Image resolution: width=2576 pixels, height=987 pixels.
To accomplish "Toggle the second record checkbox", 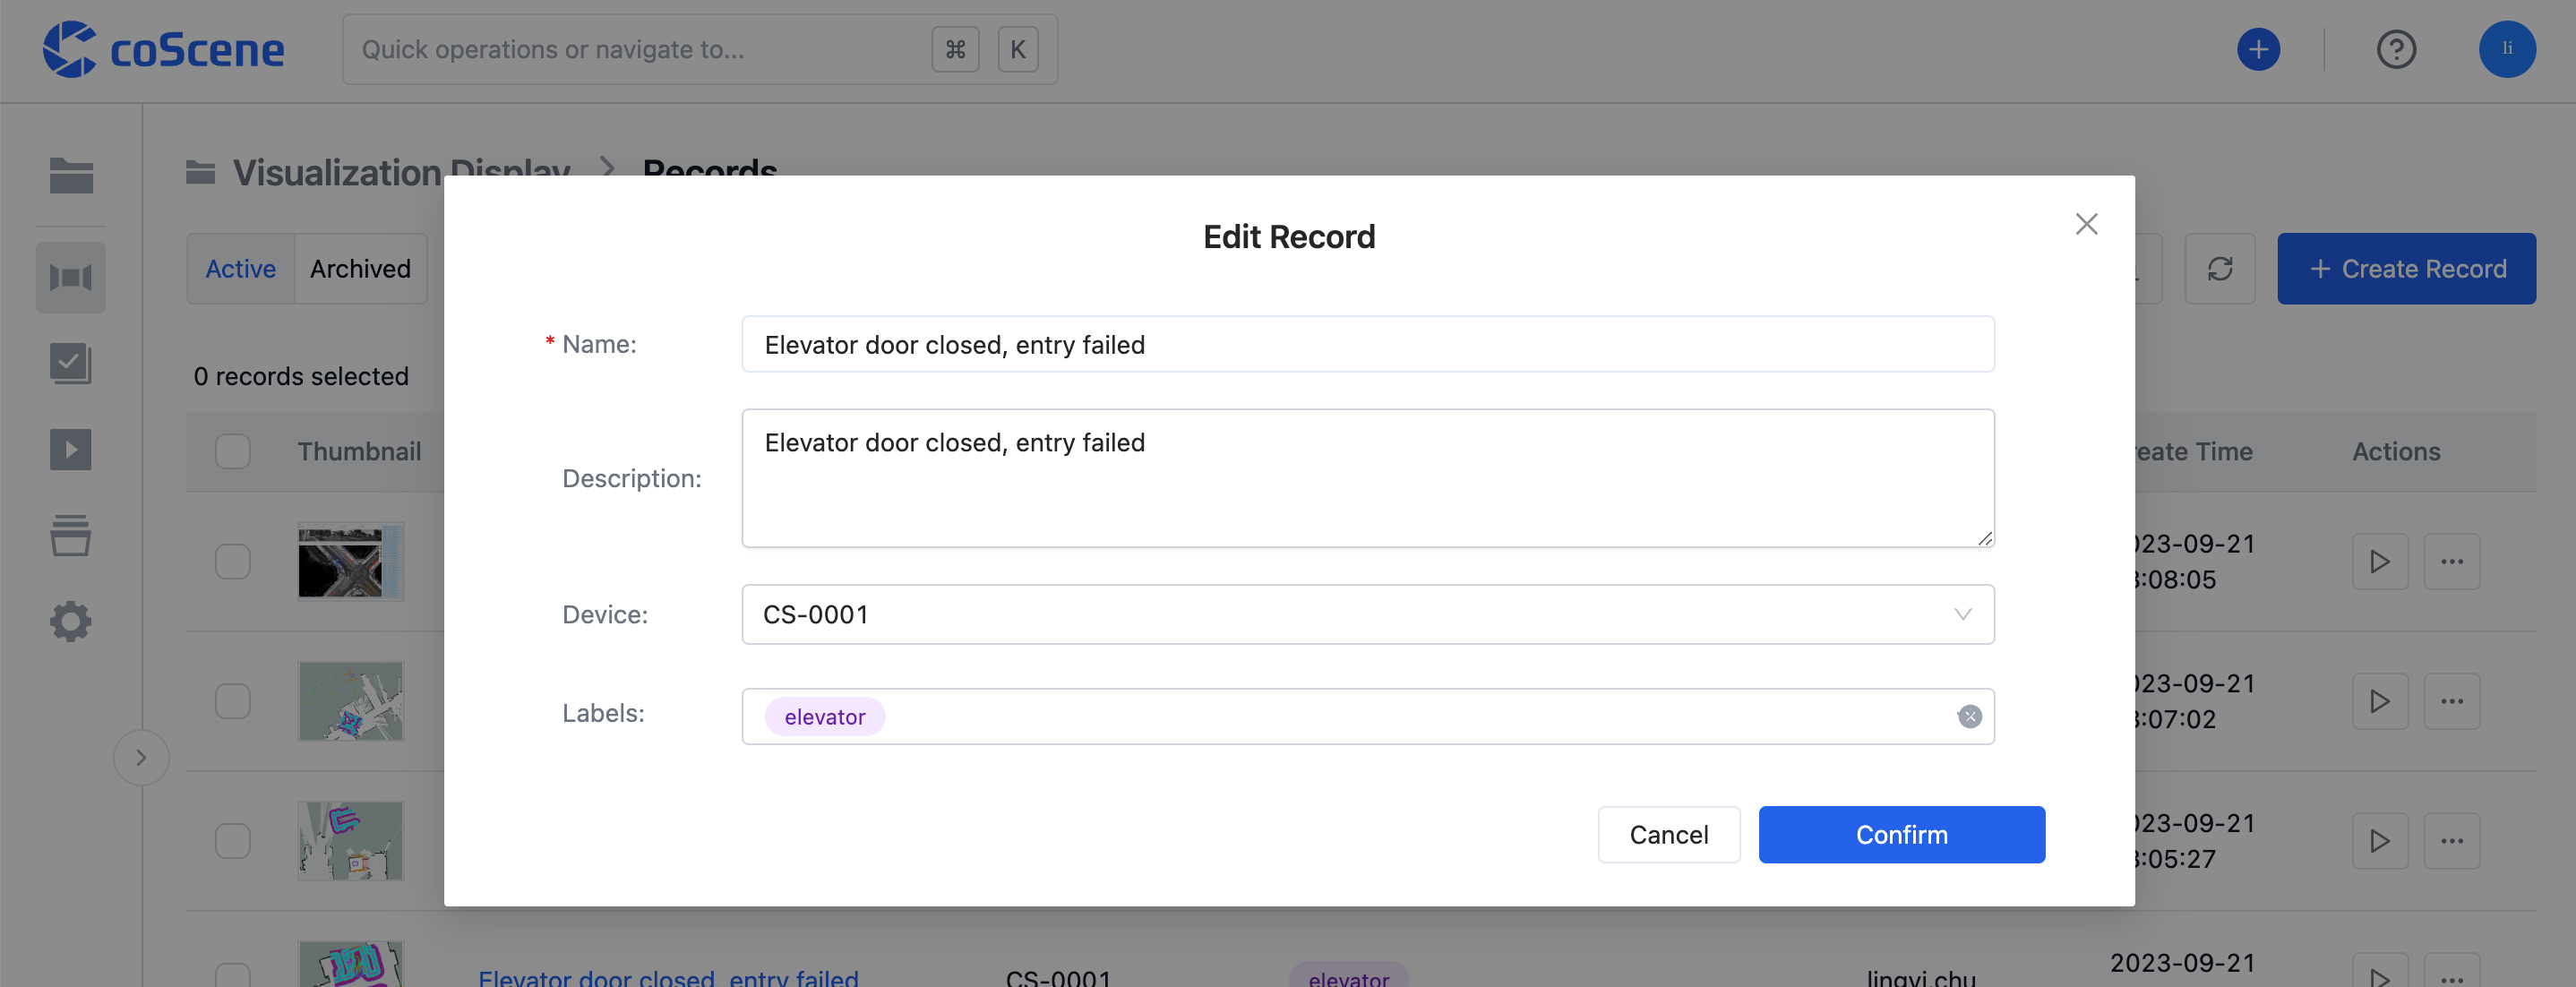I will point(232,699).
